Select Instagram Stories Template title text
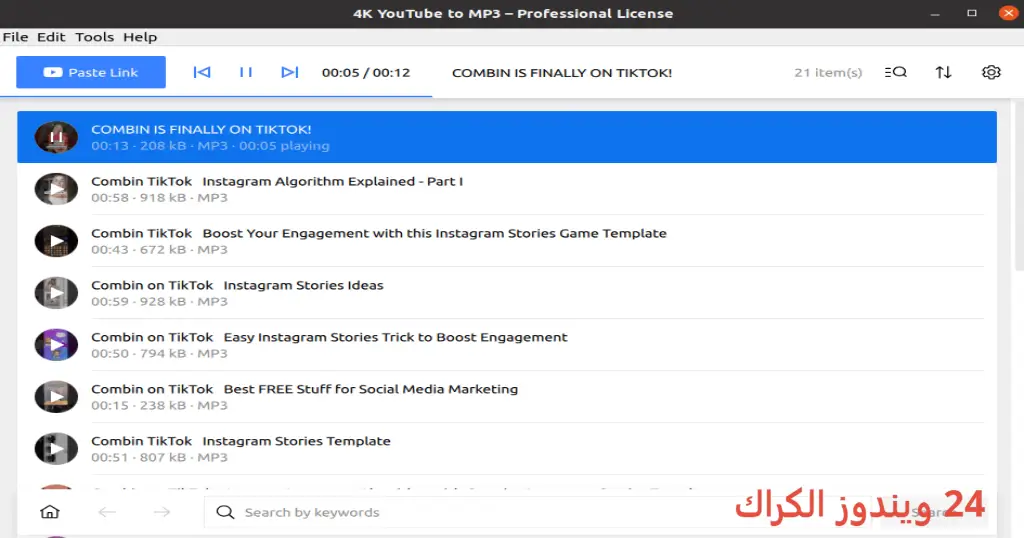Screen dimensions: 1024x538 240,441
